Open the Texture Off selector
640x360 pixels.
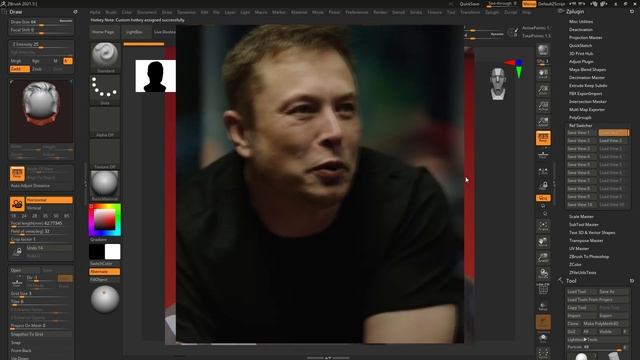[105, 153]
